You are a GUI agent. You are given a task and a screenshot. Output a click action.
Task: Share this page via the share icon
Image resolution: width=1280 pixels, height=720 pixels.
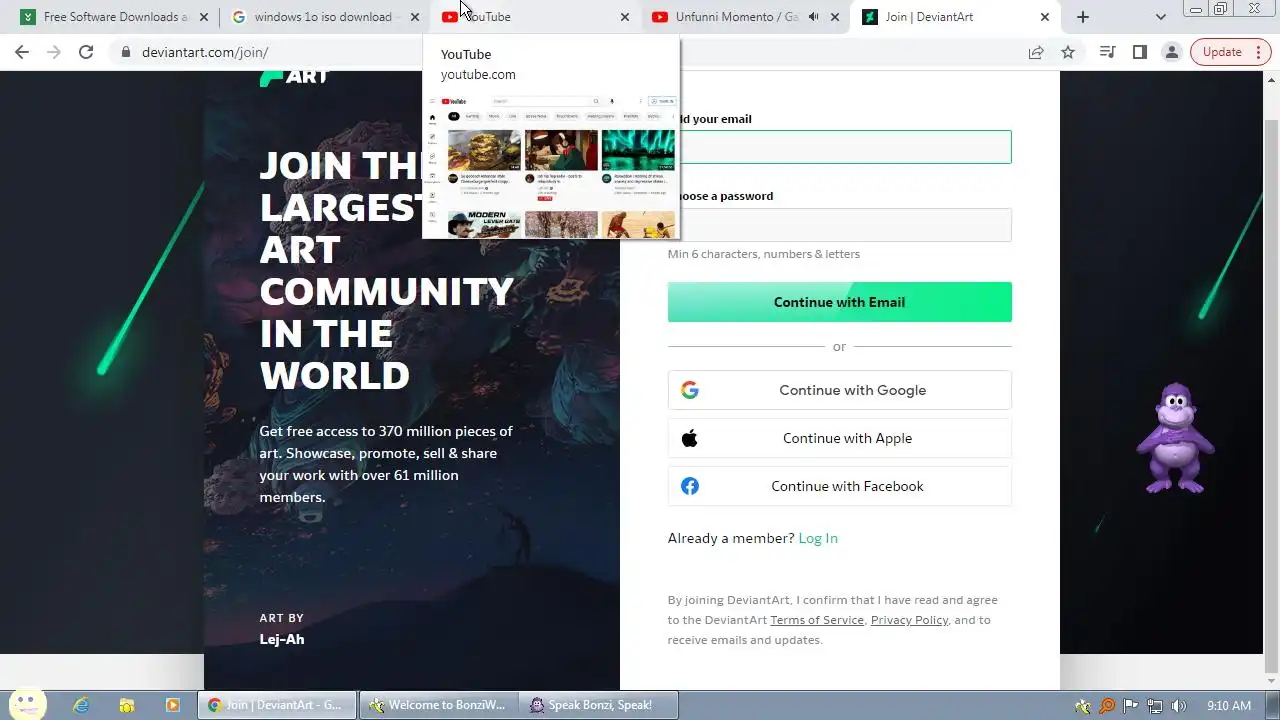[1036, 52]
